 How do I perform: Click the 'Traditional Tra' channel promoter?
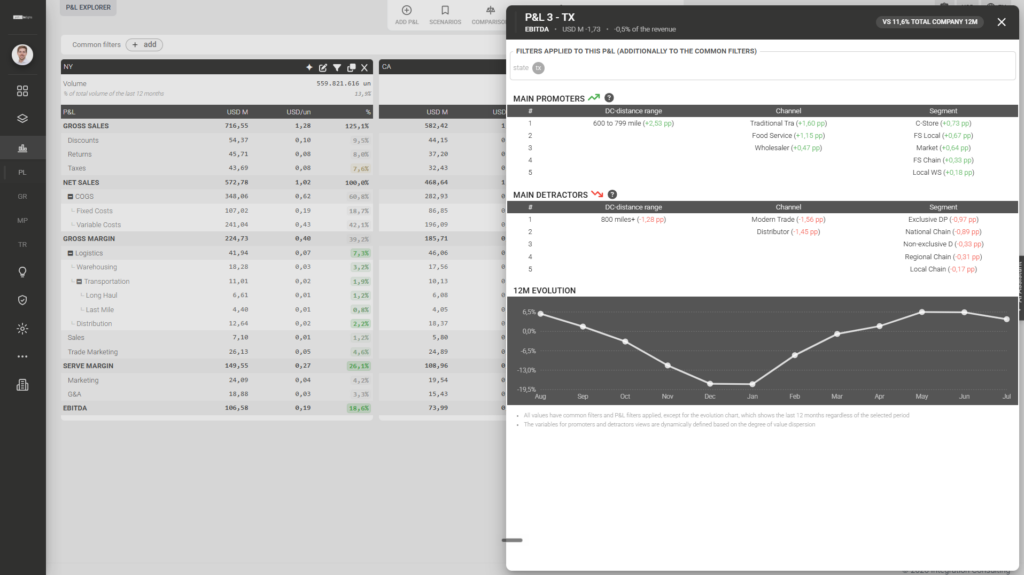click(788, 123)
